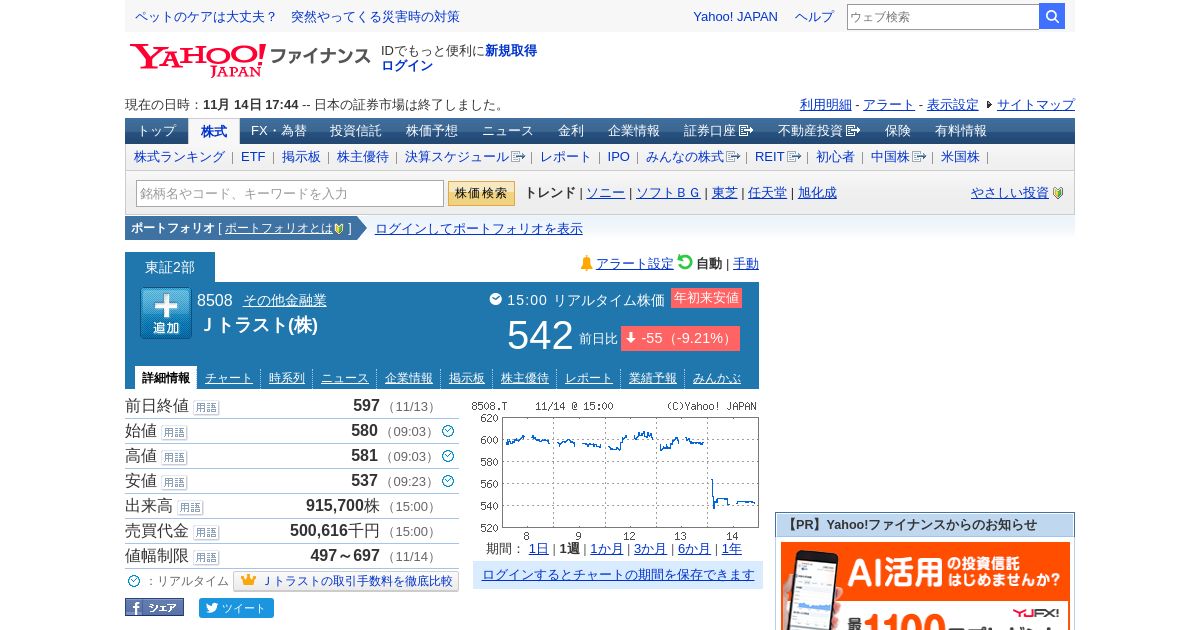This screenshot has width=1200, height=630.
Task: Click the Yahoo! Japan Finance logo
Action: pos(250,59)
